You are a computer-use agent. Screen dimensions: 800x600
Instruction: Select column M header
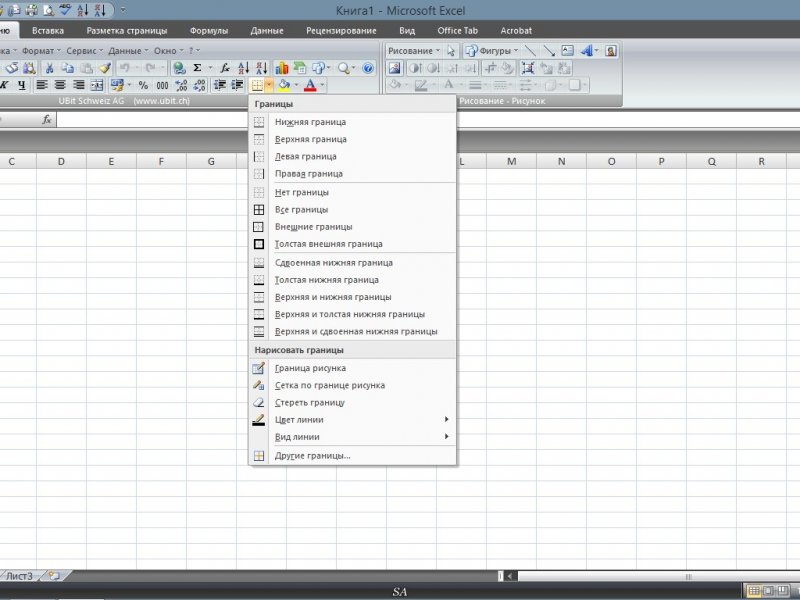click(512, 162)
